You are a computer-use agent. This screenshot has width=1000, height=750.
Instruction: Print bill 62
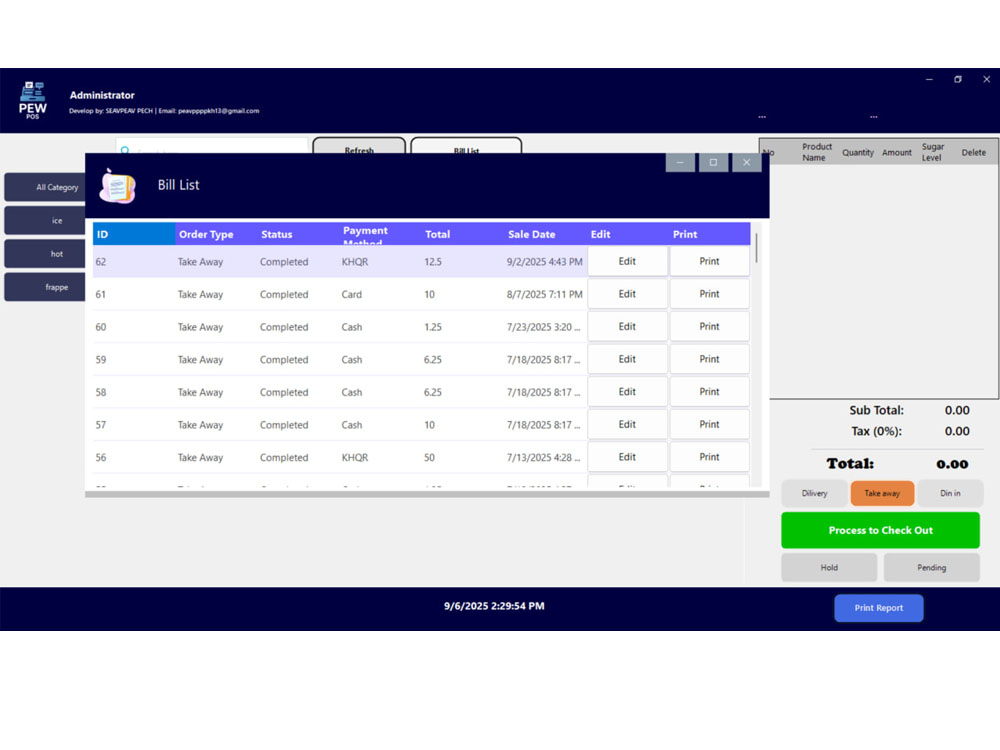click(x=709, y=261)
